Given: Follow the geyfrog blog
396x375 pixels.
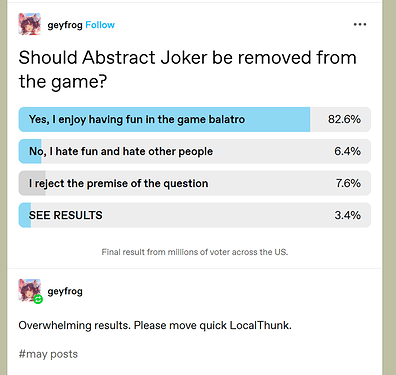Looking at the screenshot, I should click(x=100, y=25).
